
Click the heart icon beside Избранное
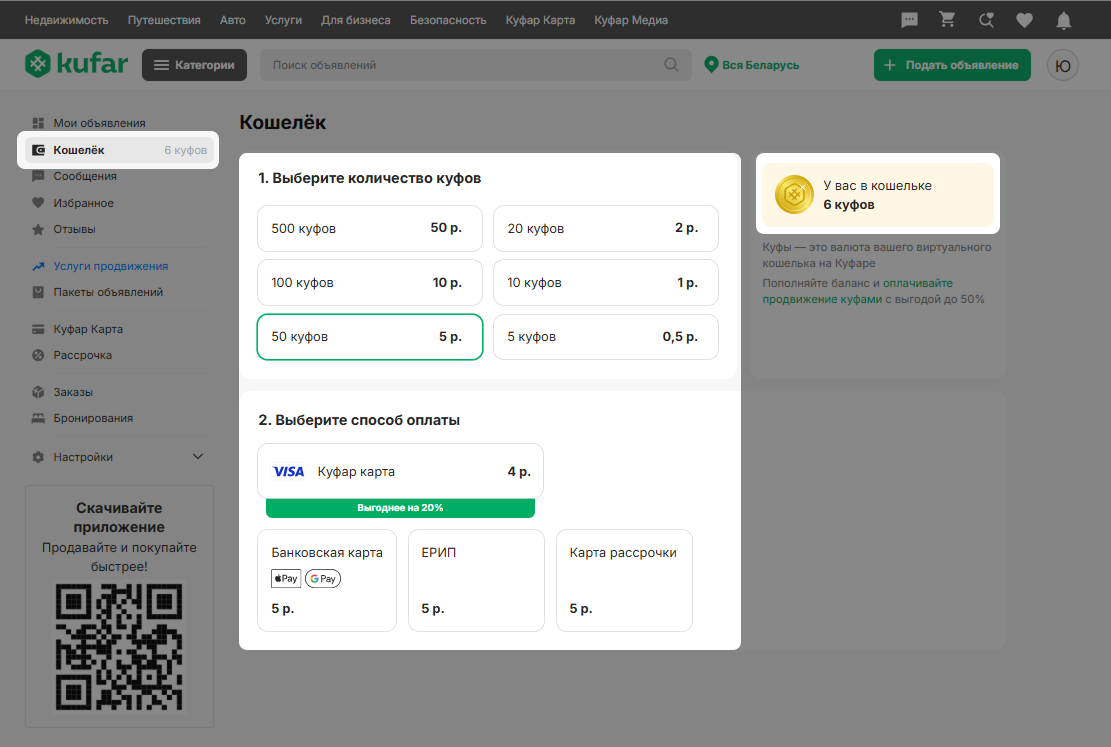click(x=38, y=203)
